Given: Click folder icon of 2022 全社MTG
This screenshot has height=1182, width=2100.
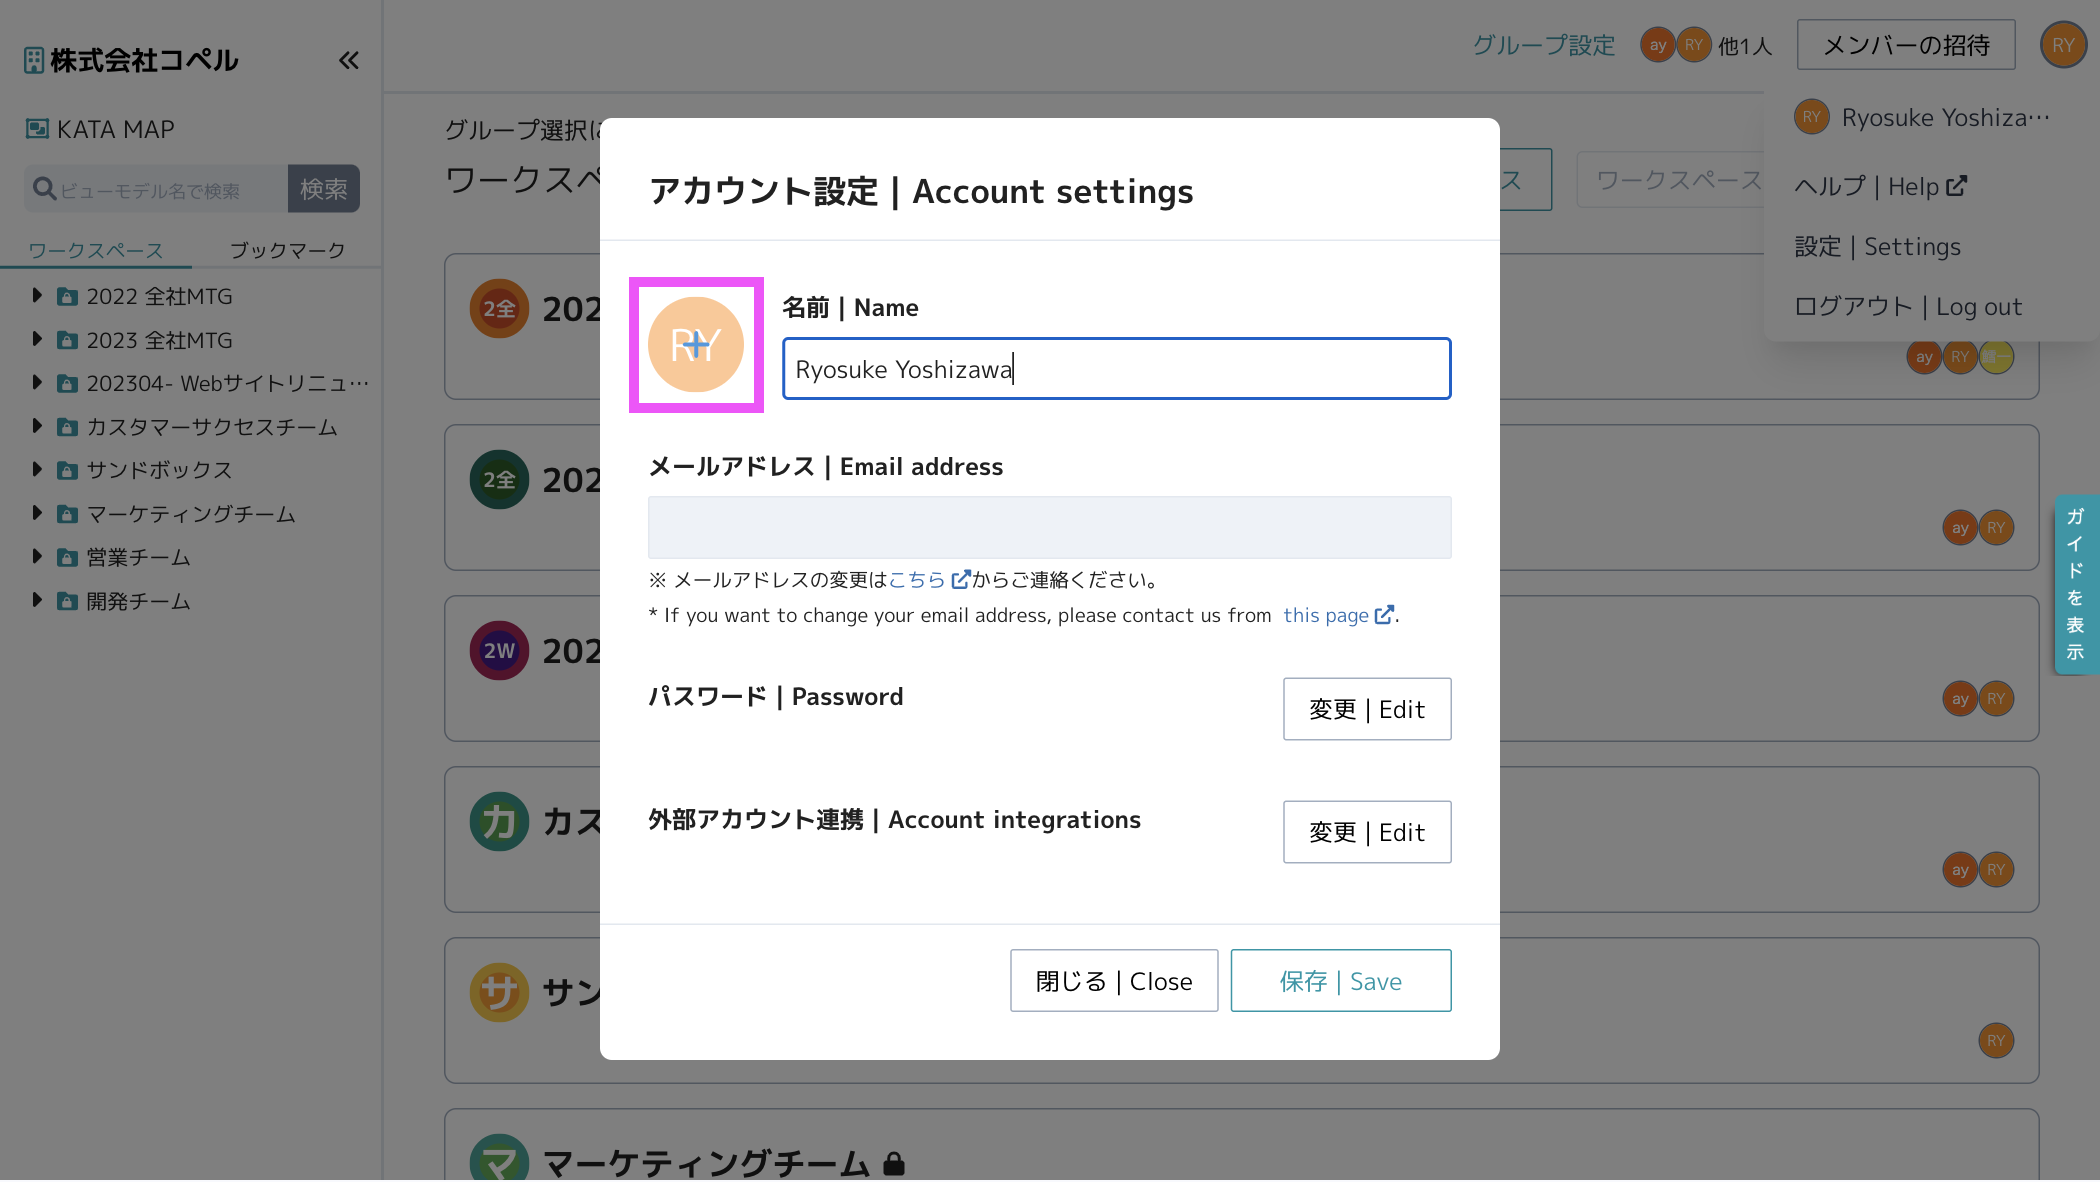Looking at the screenshot, I should tap(67, 297).
